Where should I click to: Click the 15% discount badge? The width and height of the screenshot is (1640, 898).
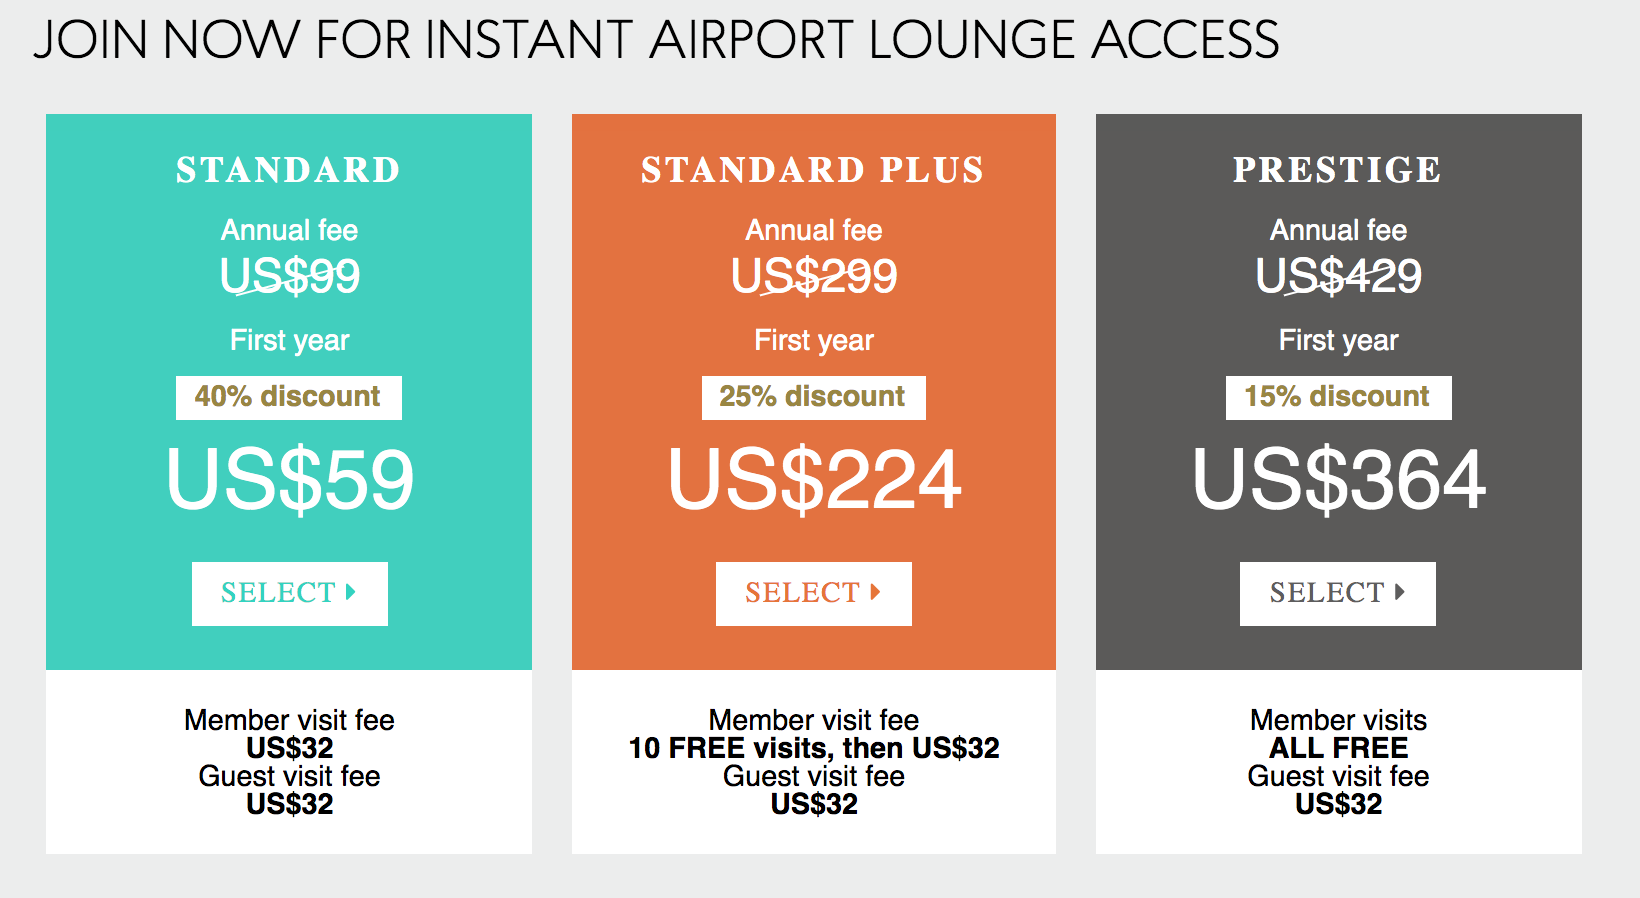click(x=1338, y=397)
